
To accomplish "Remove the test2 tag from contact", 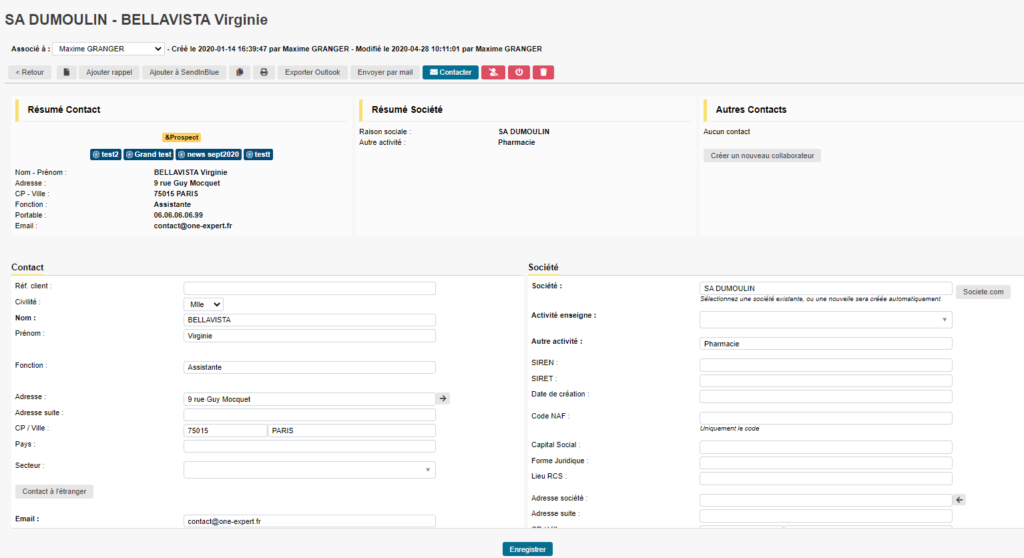I will (96, 155).
